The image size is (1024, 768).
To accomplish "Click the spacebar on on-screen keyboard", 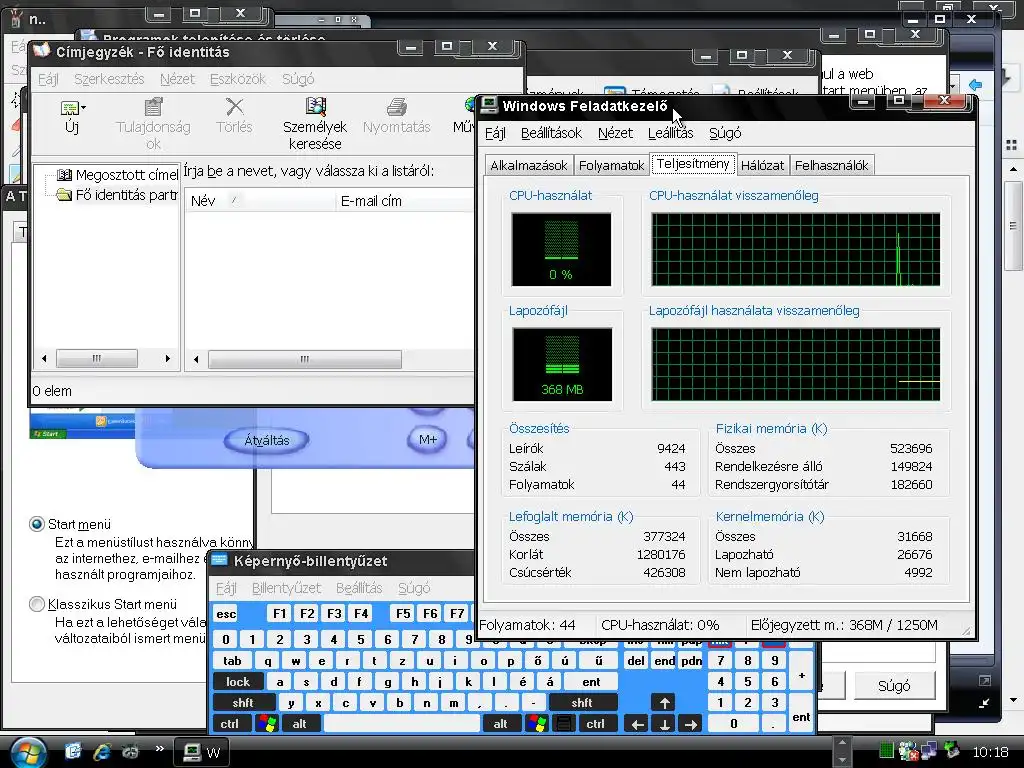I will click(401, 724).
